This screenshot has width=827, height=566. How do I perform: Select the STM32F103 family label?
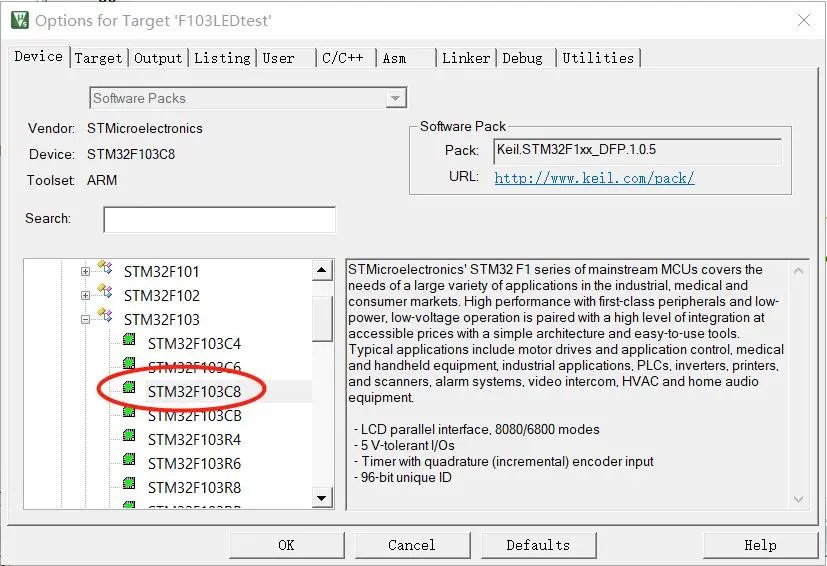161,320
